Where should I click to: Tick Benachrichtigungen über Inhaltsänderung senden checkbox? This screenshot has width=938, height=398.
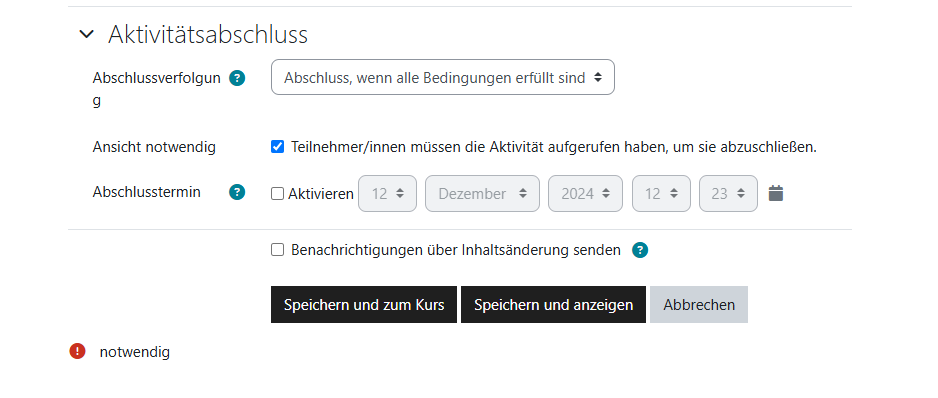278,250
